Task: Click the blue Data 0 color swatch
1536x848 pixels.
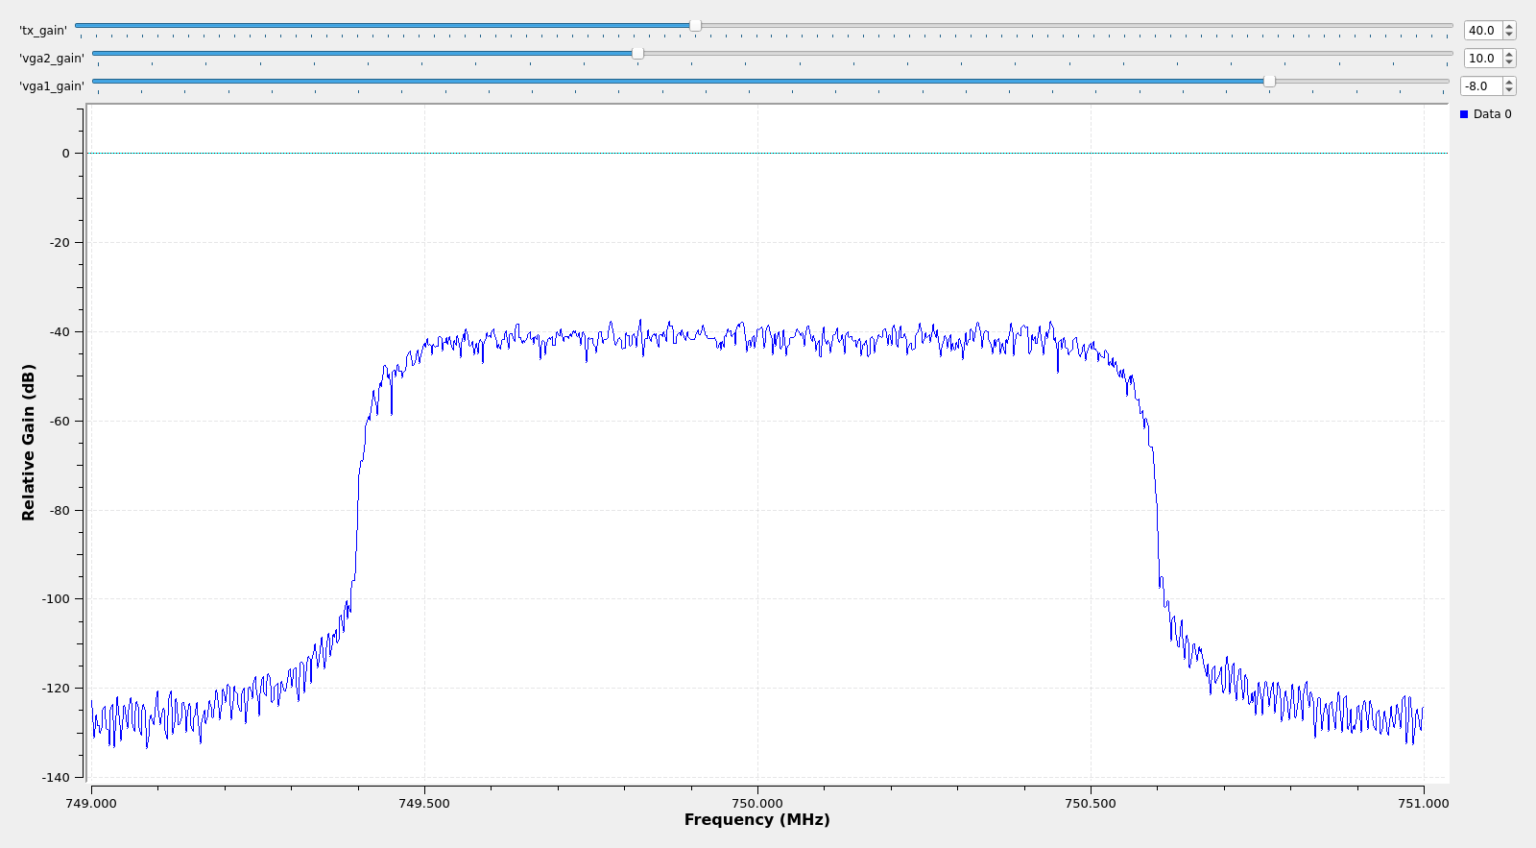Action: 1464,114
